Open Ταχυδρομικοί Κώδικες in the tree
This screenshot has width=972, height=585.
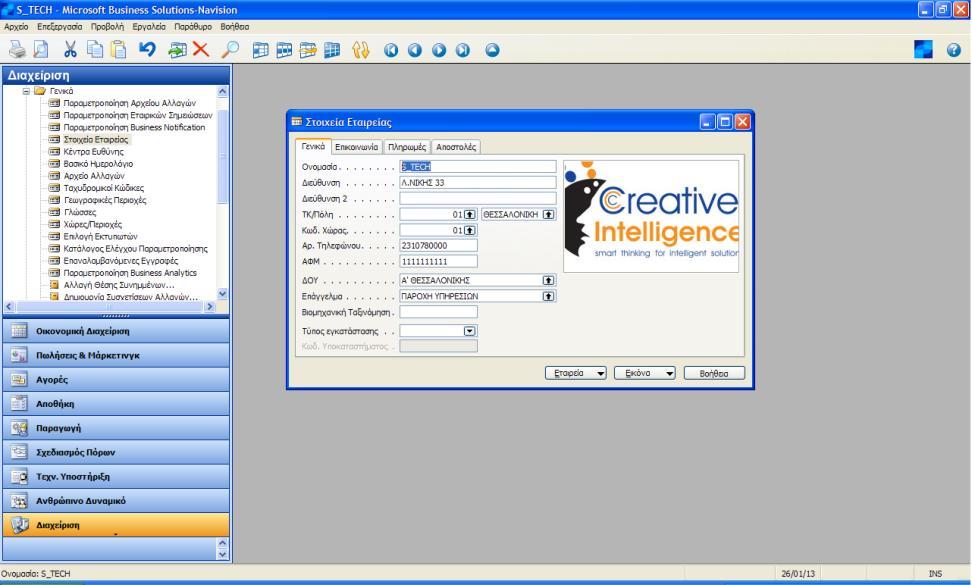[x=104, y=188]
